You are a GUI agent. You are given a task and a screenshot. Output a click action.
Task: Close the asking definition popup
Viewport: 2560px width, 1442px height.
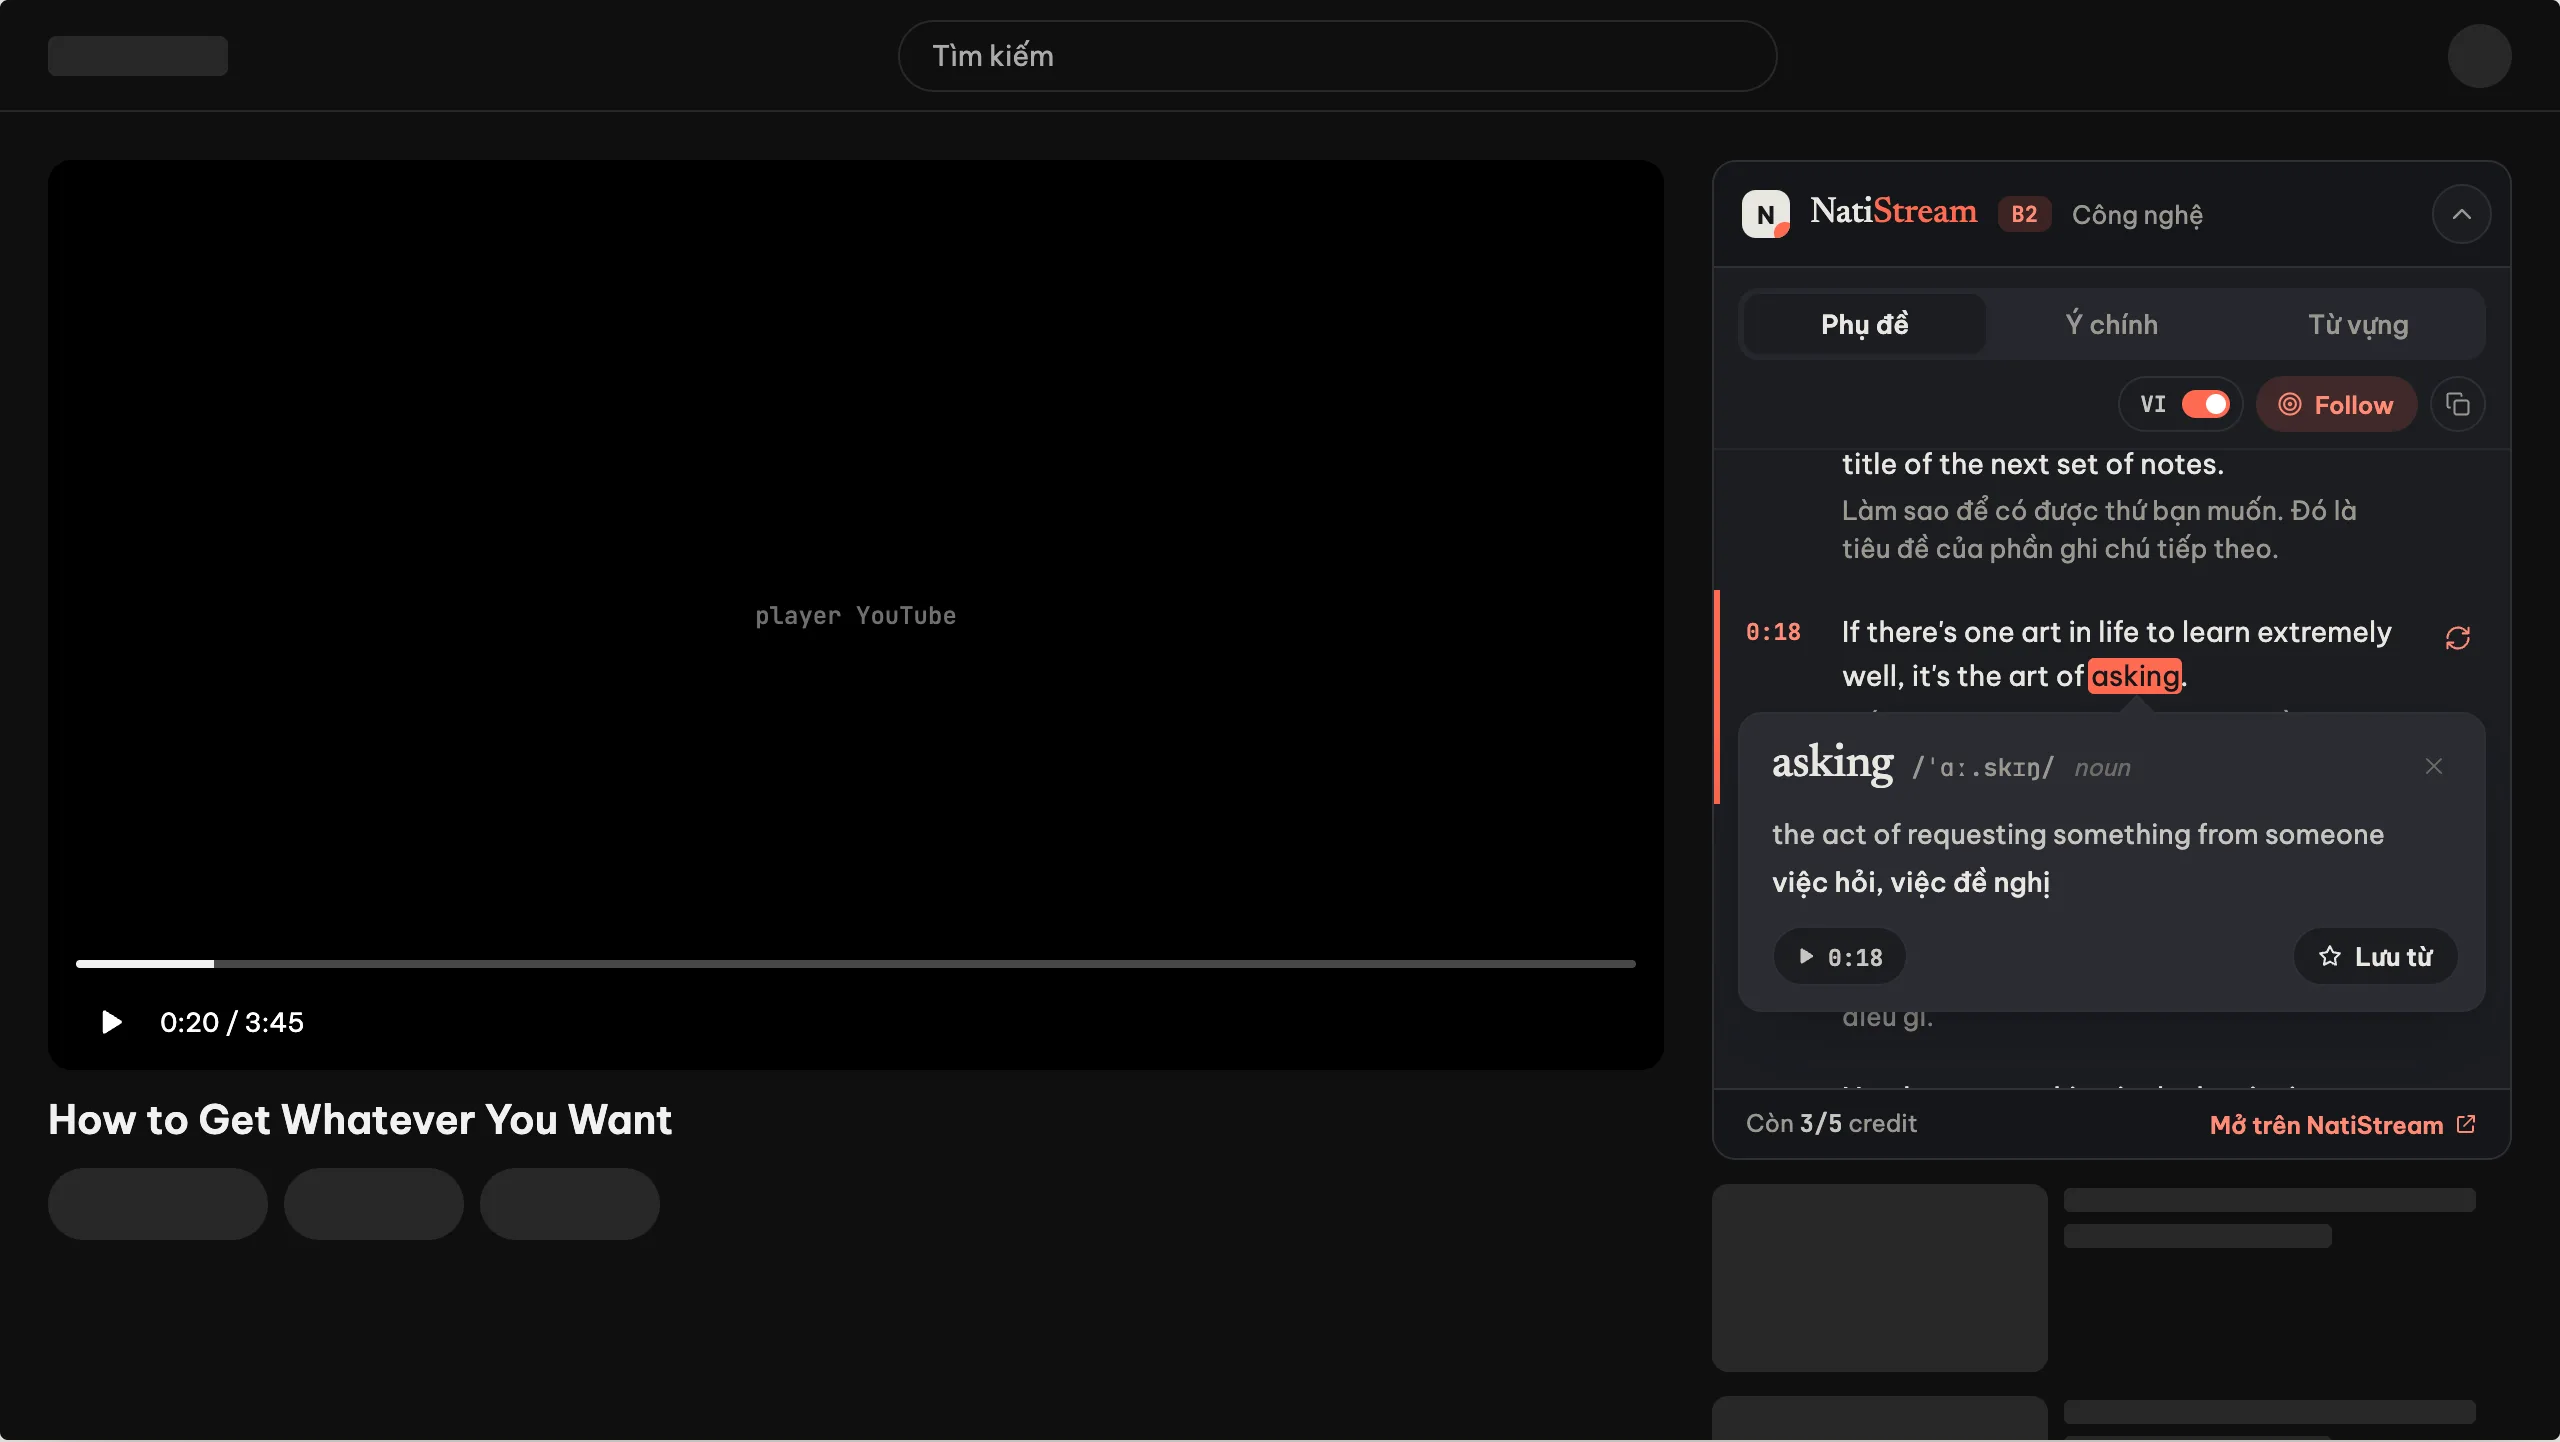pyautogui.click(x=2433, y=766)
